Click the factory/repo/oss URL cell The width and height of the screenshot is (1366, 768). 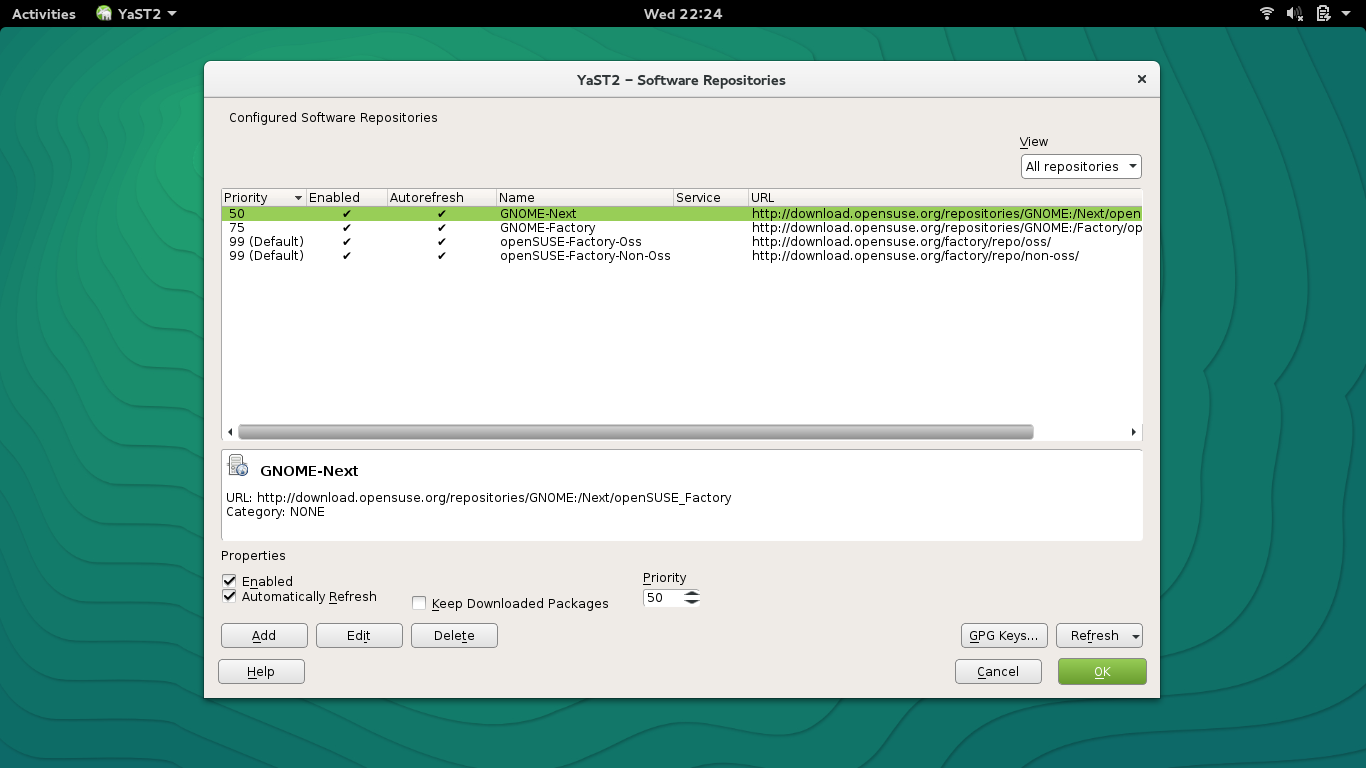[x=901, y=242]
